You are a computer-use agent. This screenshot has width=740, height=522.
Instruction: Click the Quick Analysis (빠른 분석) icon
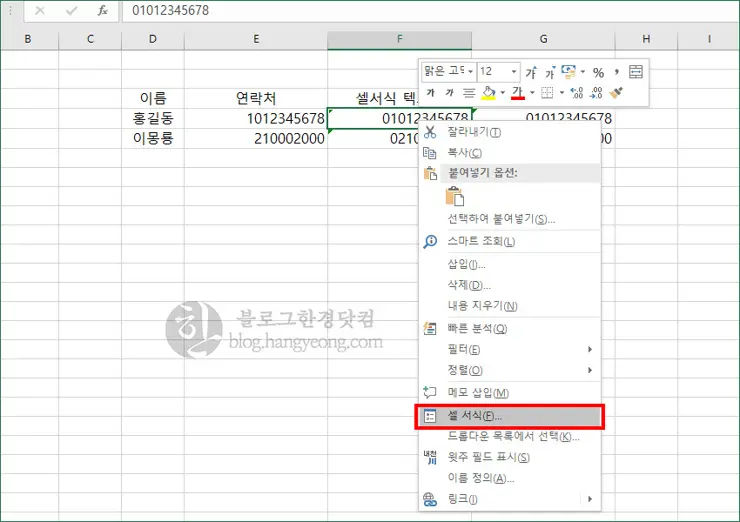430,328
